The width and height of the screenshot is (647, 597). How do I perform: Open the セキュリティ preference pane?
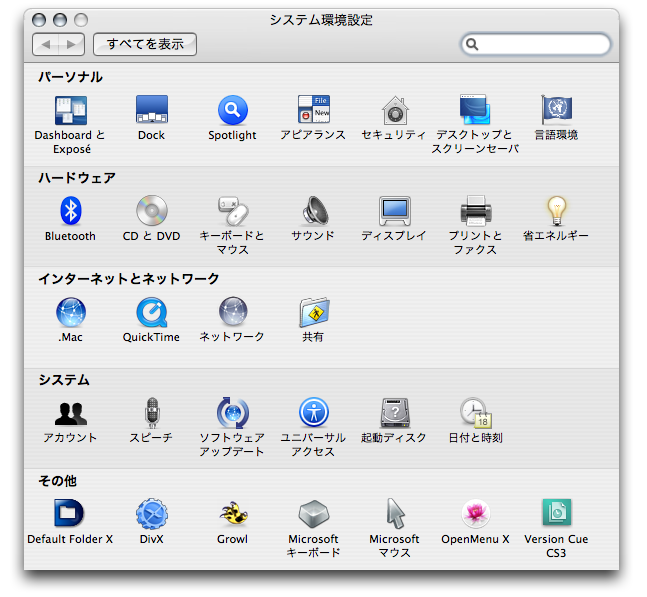(x=394, y=112)
